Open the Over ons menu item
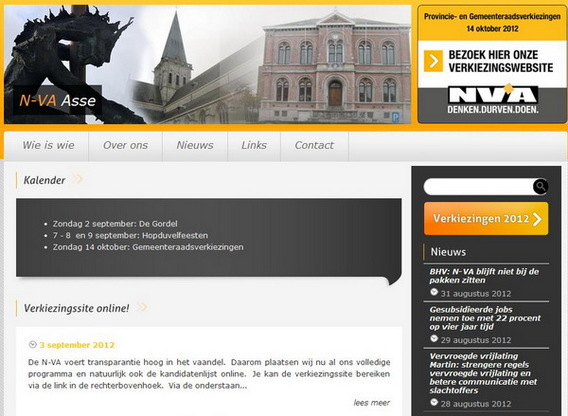This screenshot has width=568, height=416. click(x=125, y=145)
